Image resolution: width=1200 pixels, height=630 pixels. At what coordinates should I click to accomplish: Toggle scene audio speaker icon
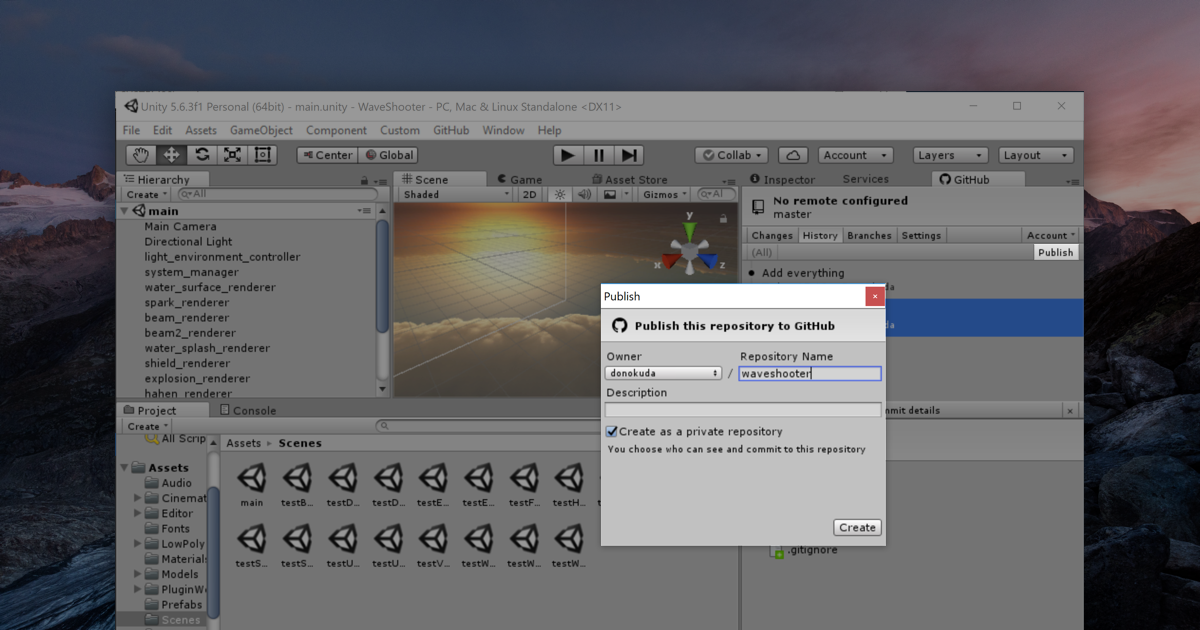pos(585,195)
